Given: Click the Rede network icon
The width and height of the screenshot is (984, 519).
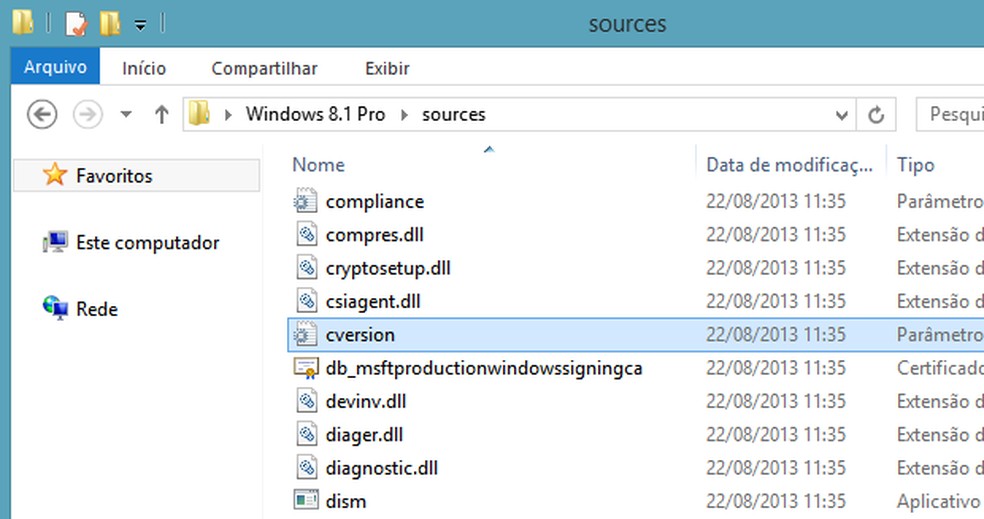Looking at the screenshot, I should click(x=55, y=309).
